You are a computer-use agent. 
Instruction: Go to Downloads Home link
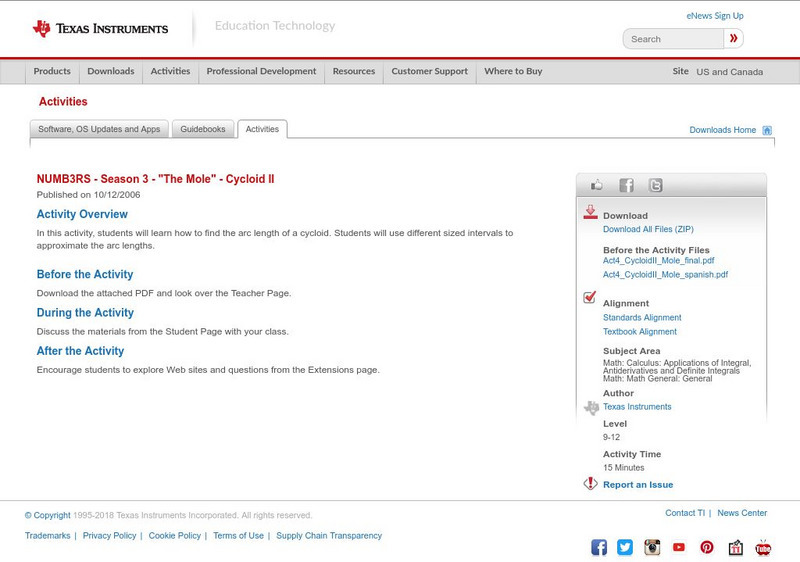point(722,130)
